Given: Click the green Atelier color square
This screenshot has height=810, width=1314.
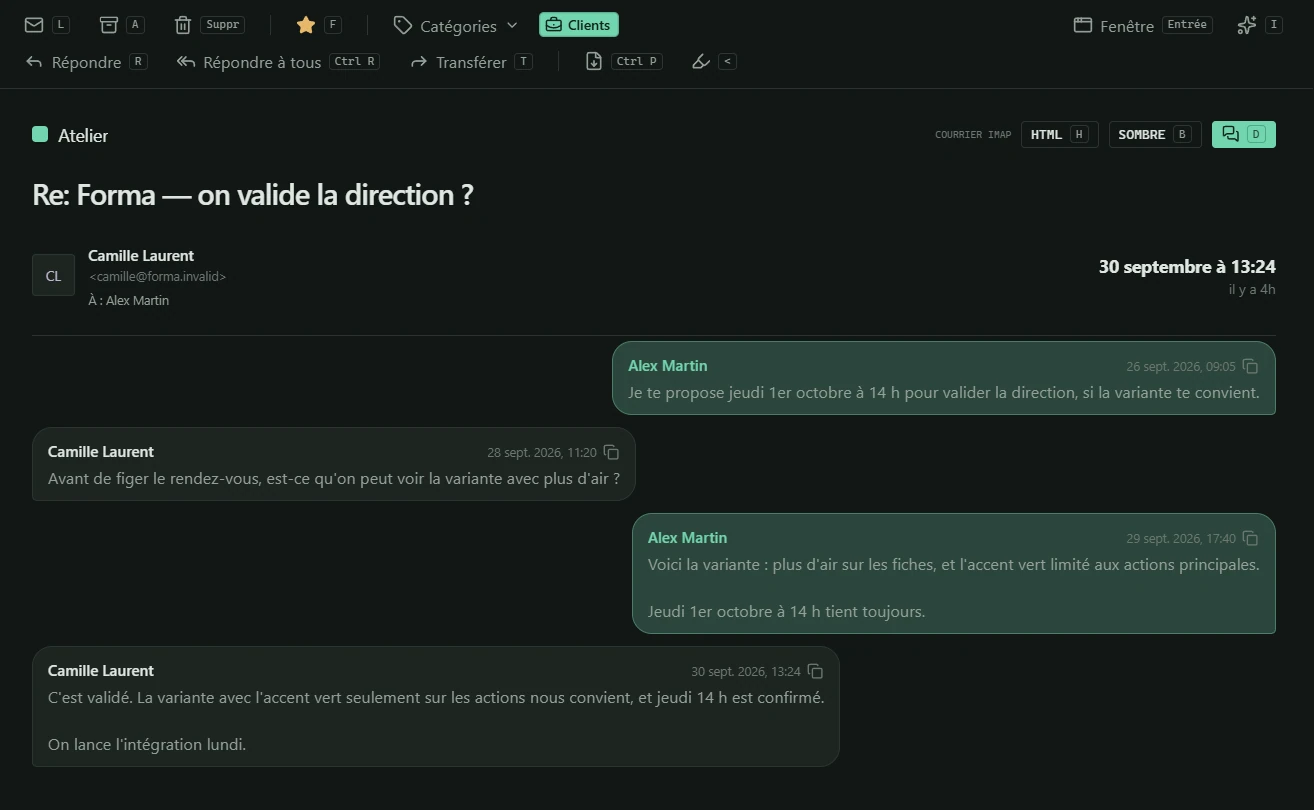Looking at the screenshot, I should tap(40, 134).
